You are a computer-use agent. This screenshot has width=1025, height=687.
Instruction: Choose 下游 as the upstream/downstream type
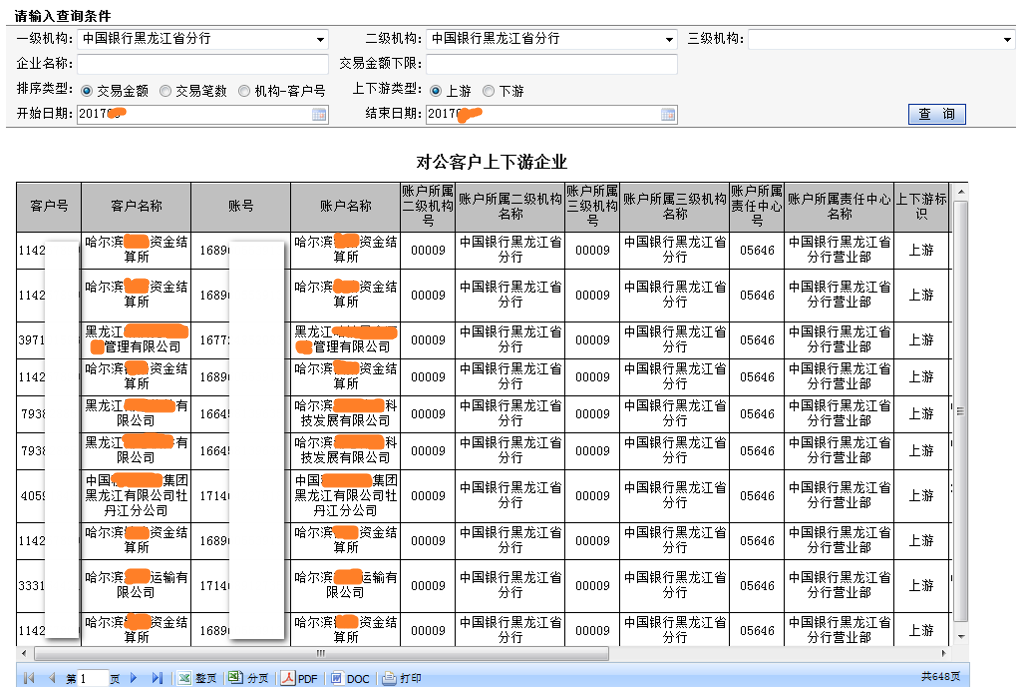pyautogui.click(x=489, y=91)
